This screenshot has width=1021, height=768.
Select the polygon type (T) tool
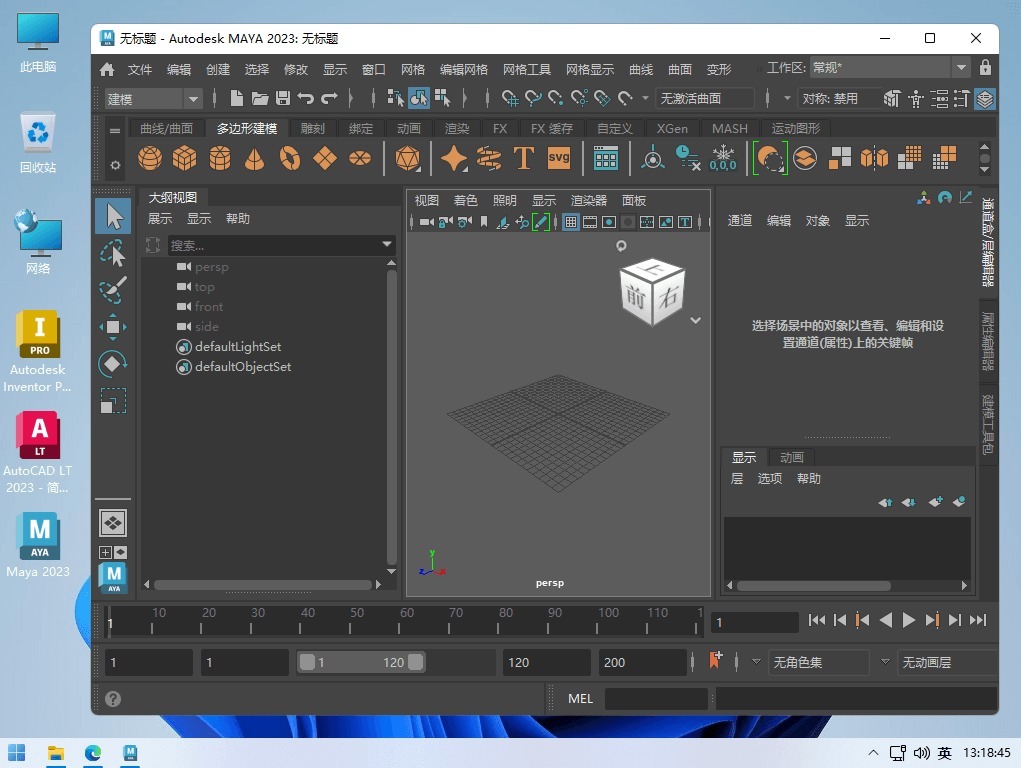pyautogui.click(x=523, y=159)
